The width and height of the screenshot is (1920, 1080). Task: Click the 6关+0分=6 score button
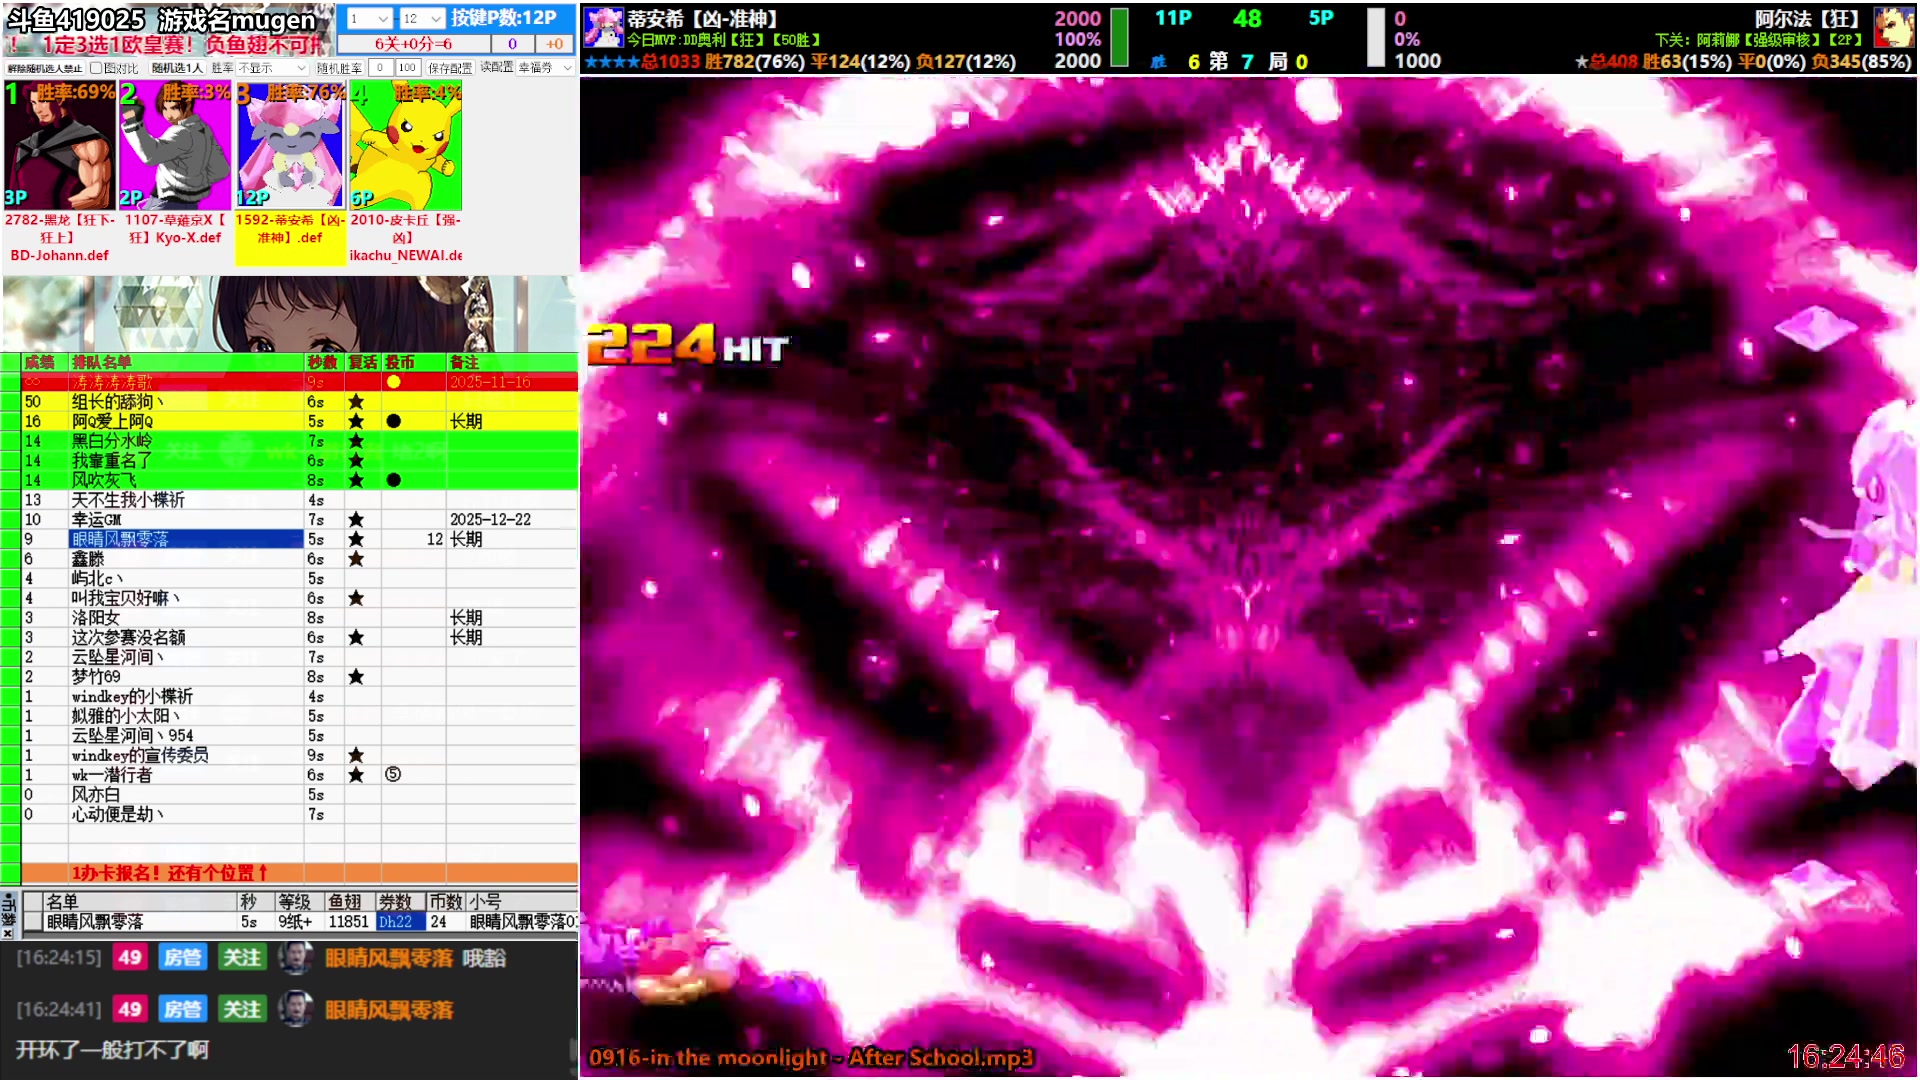coord(413,44)
